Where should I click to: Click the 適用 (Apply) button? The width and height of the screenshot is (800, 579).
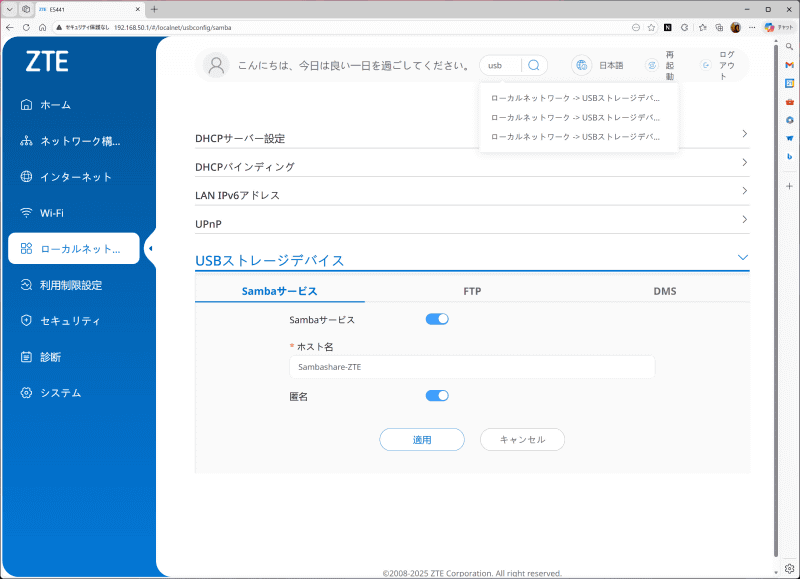pos(421,439)
